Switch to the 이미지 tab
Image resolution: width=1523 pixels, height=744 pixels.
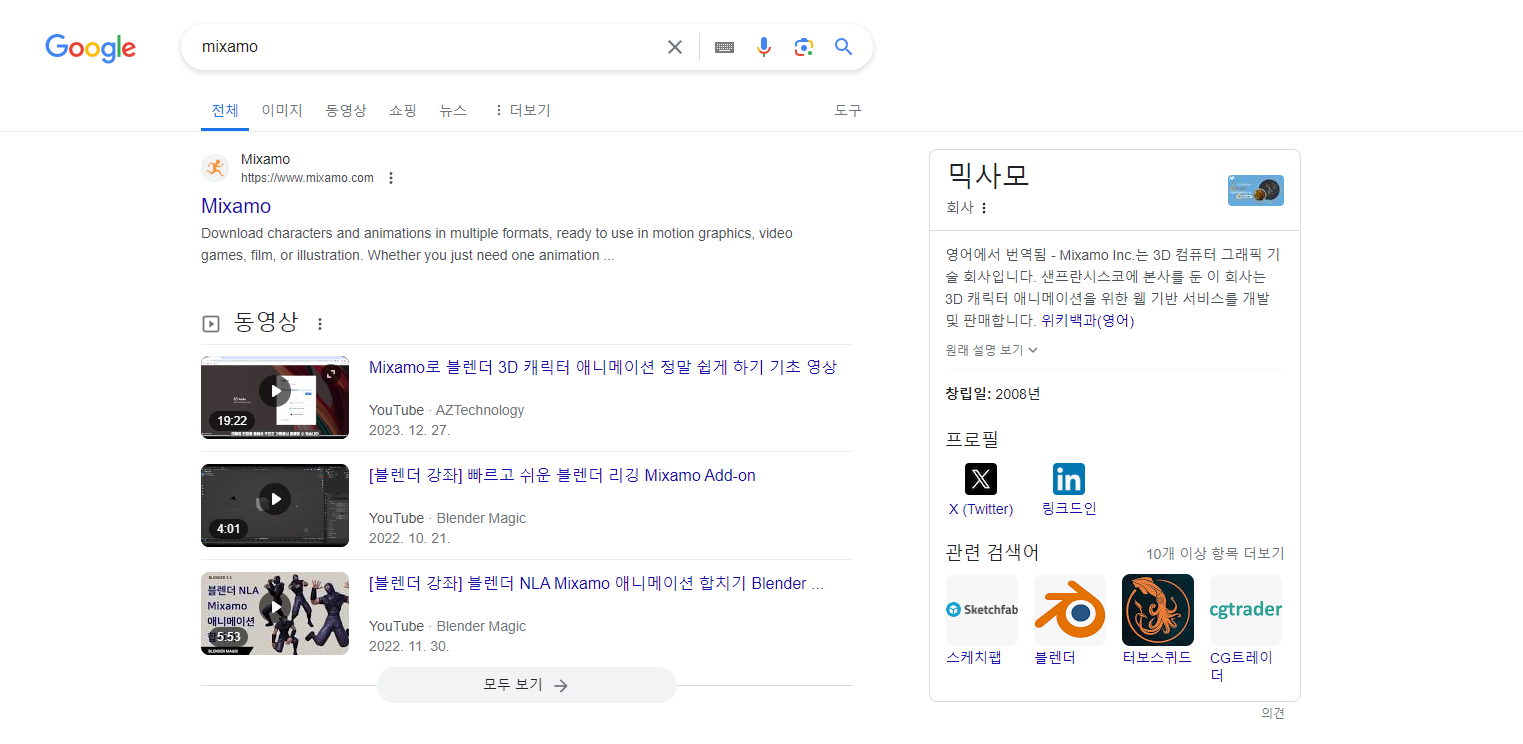pyautogui.click(x=282, y=110)
